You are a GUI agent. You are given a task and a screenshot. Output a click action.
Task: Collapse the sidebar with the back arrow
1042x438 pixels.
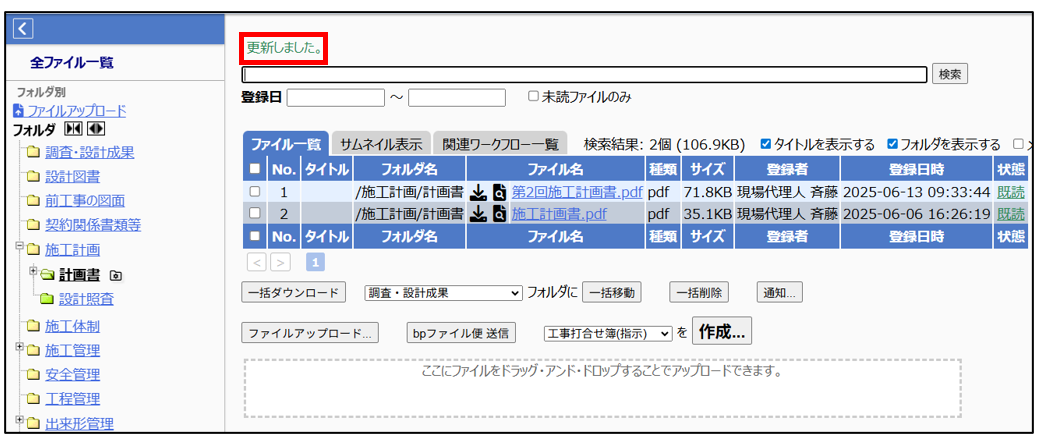(22, 28)
